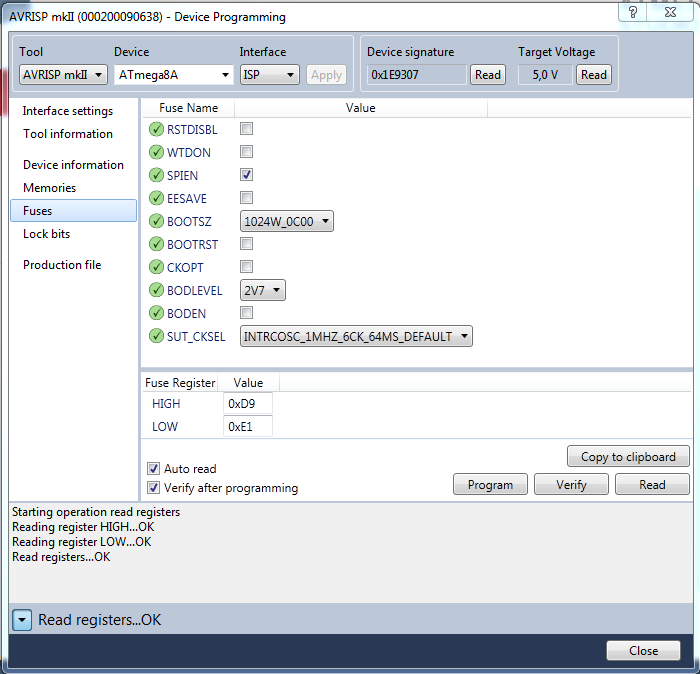Screen dimensions: 700x674
Task: Enable the WTDON fuse checkbox
Action: [246, 152]
